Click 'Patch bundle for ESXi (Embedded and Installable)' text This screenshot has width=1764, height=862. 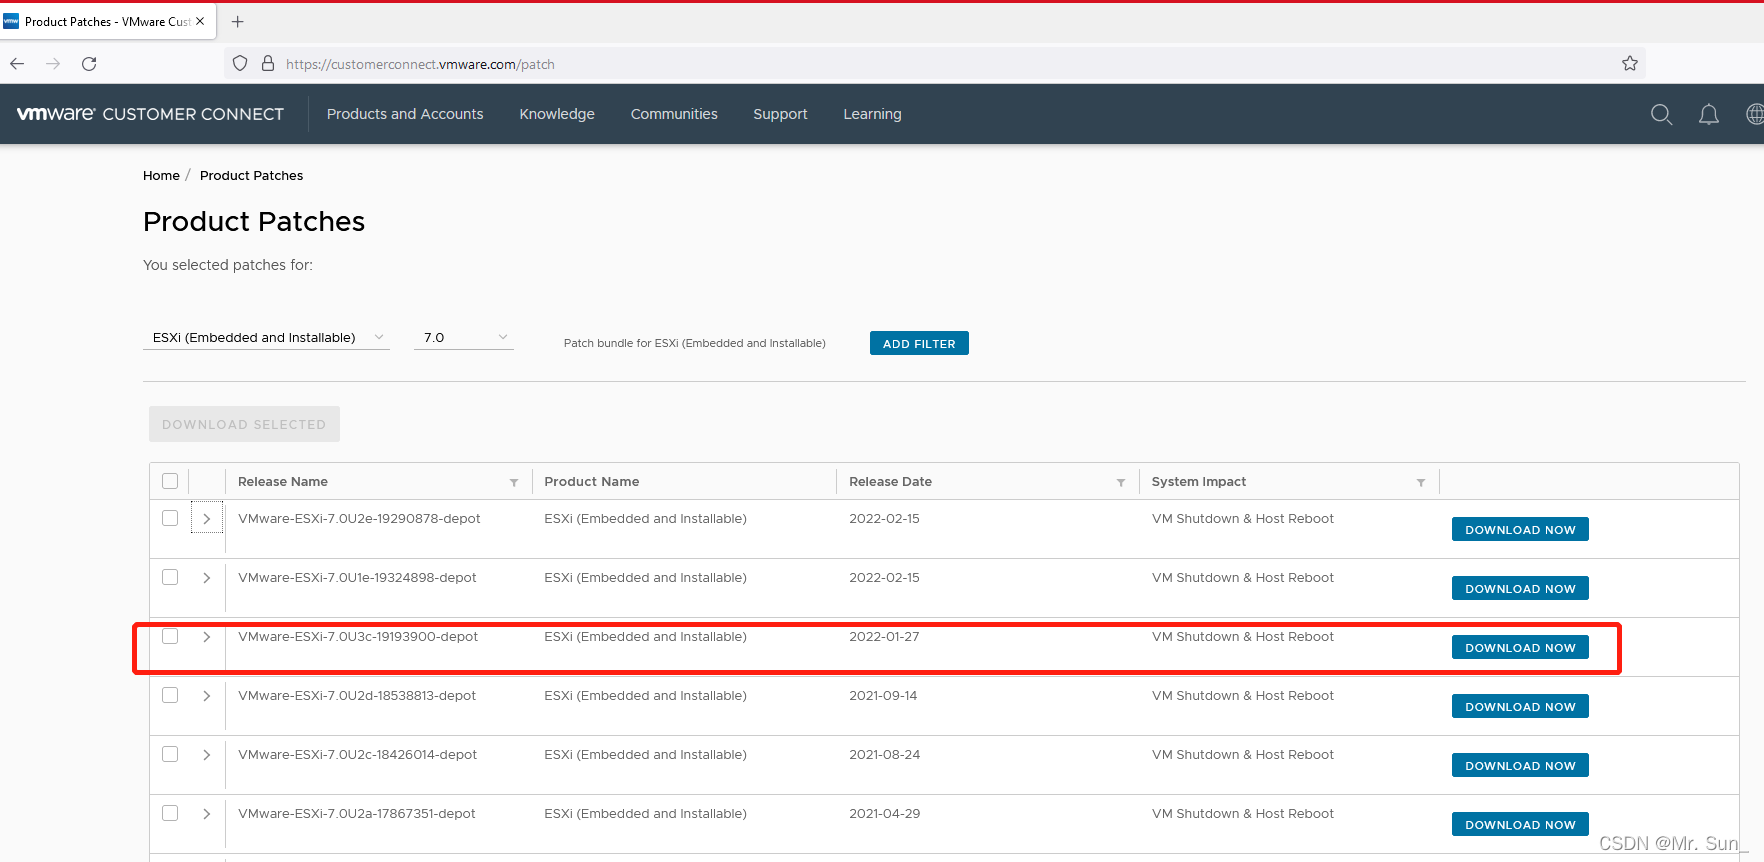pyautogui.click(x=695, y=343)
